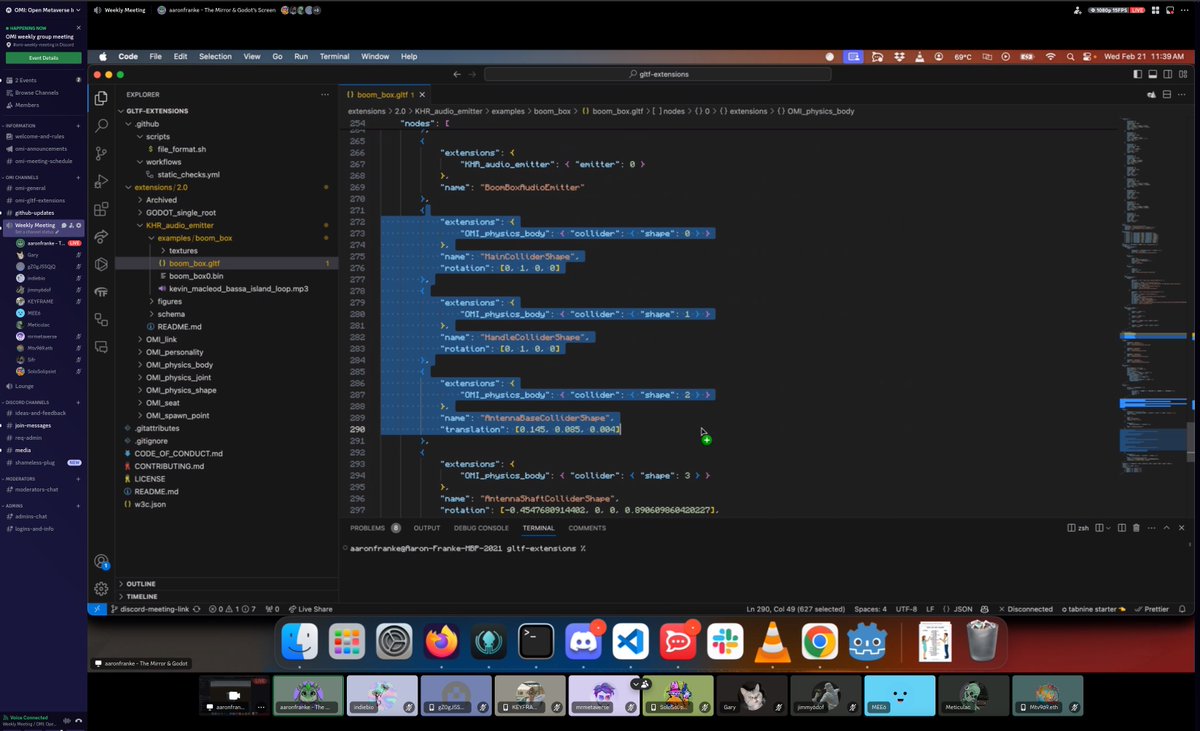This screenshot has height=731, width=1200.
Task: Open the Accounts icon above settings gear
Action: pyautogui.click(x=101, y=562)
